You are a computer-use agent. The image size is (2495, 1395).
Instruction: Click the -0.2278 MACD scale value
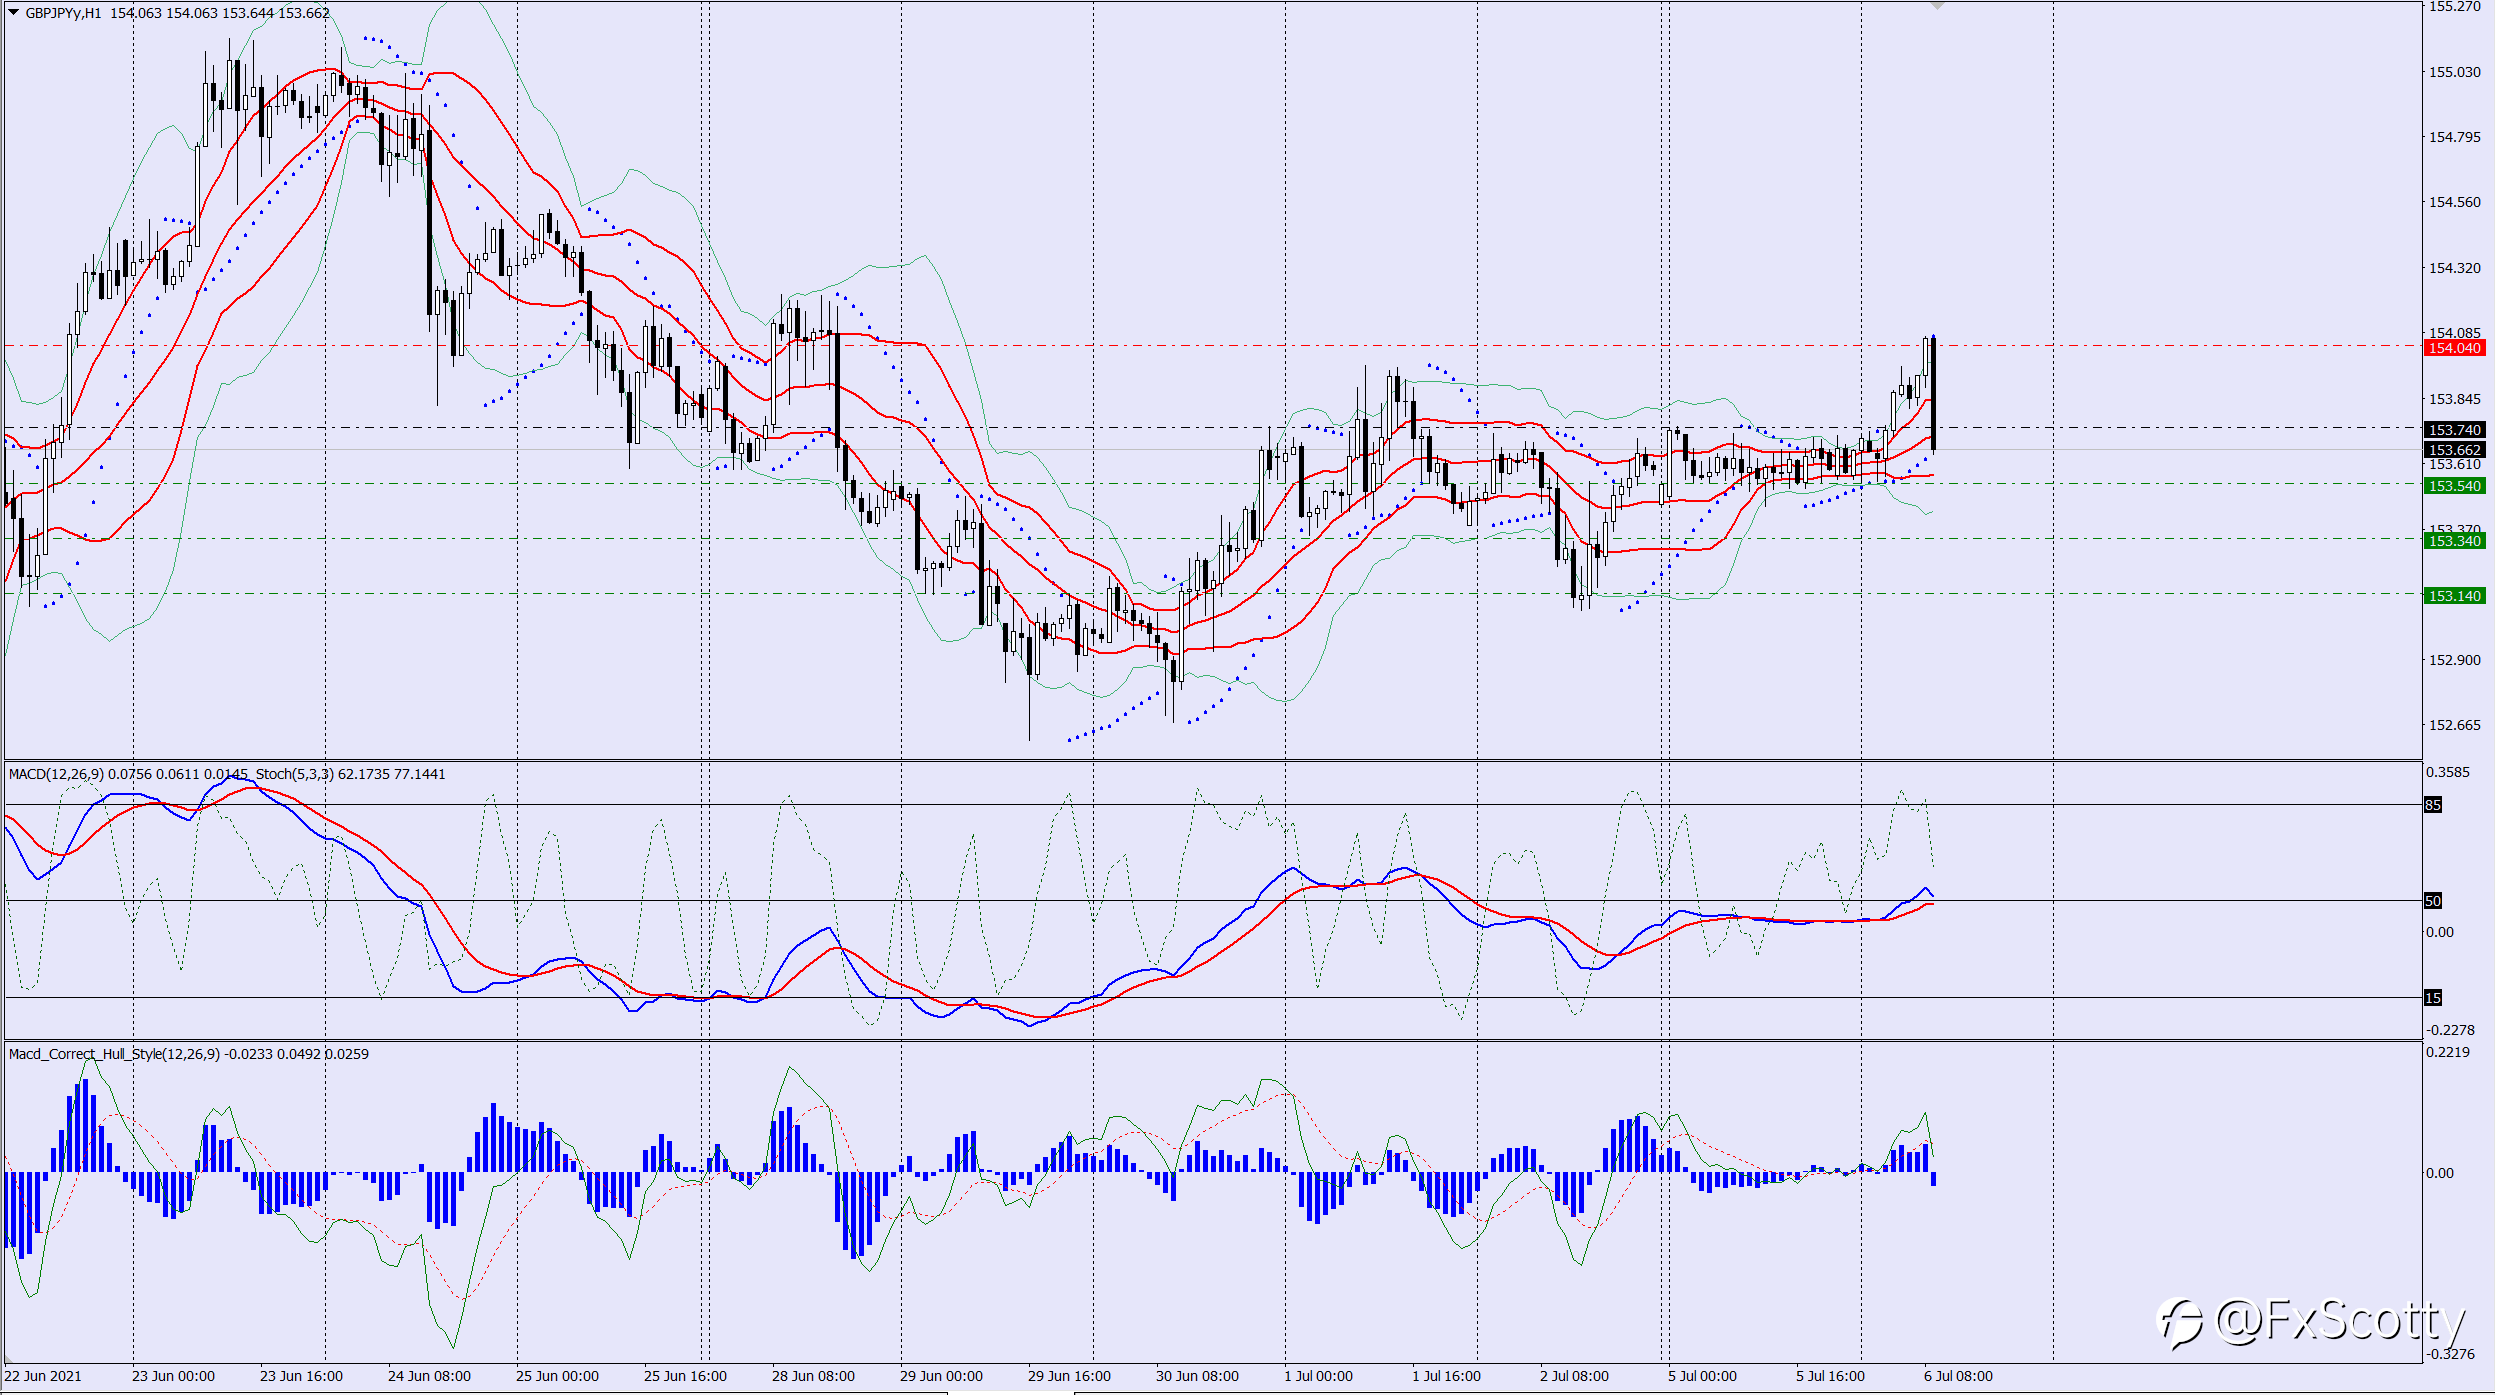click(2450, 1030)
